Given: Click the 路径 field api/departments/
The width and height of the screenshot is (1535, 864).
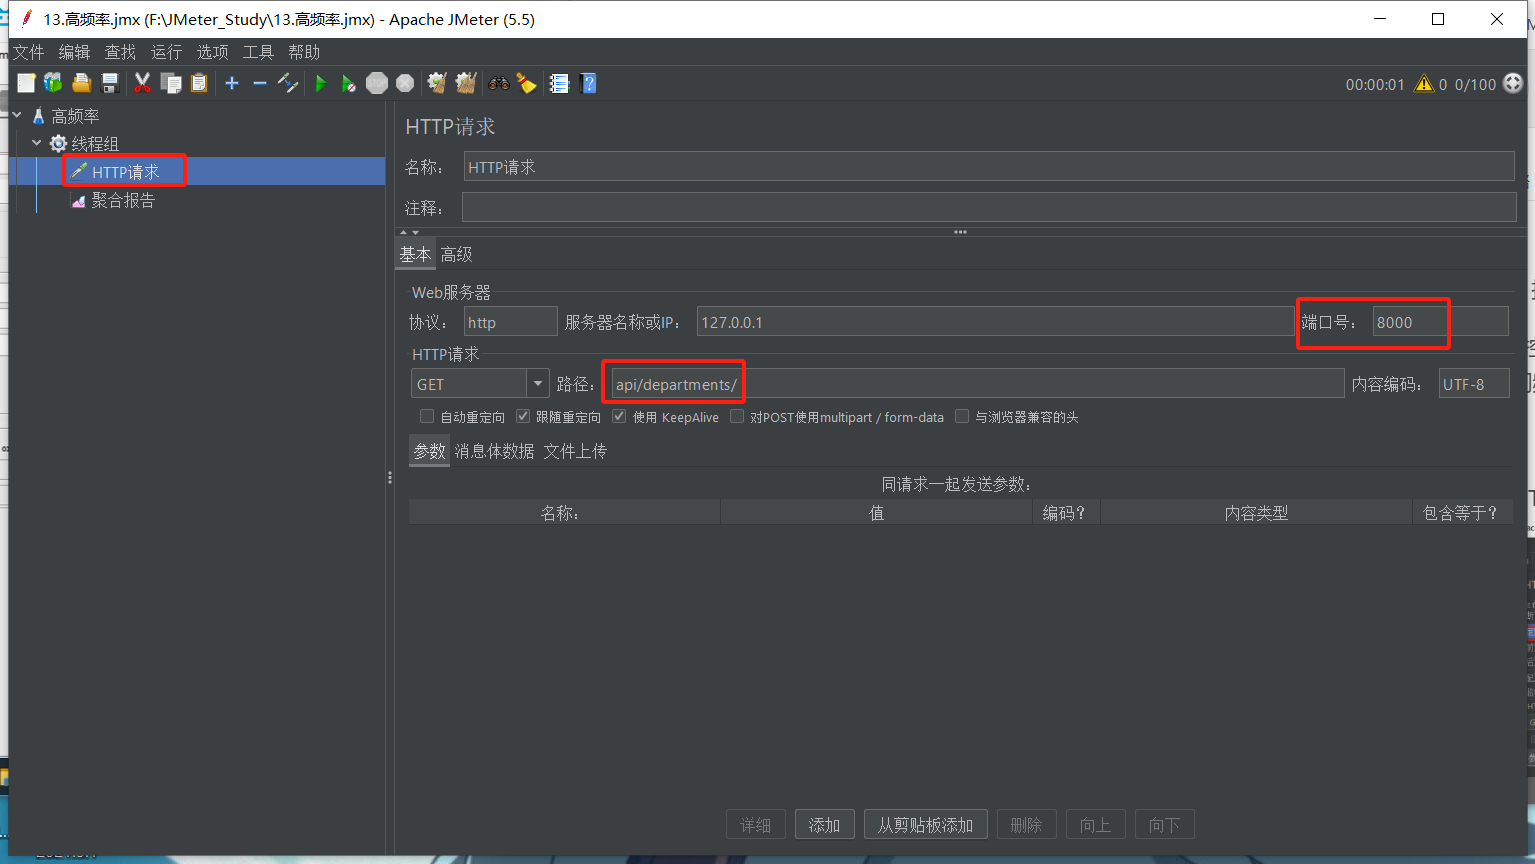Looking at the screenshot, I should click(977, 384).
